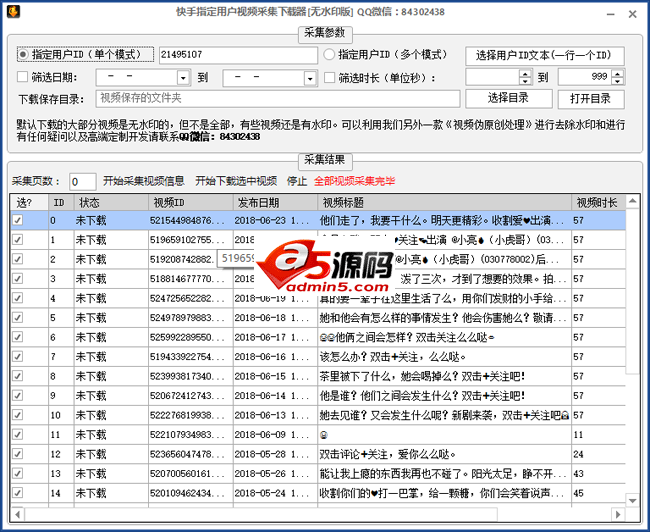Image resolution: width=650 pixels, height=532 pixels.
Task: Increase the minimum duration stepper value
Action: pos(526,73)
